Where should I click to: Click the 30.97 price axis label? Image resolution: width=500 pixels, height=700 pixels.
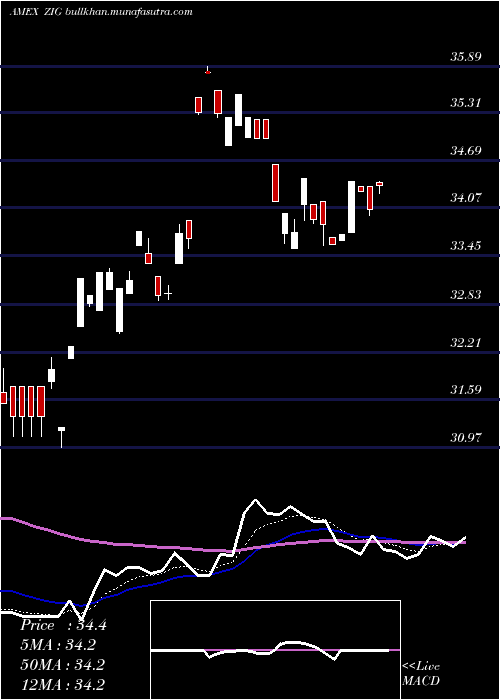465,438
